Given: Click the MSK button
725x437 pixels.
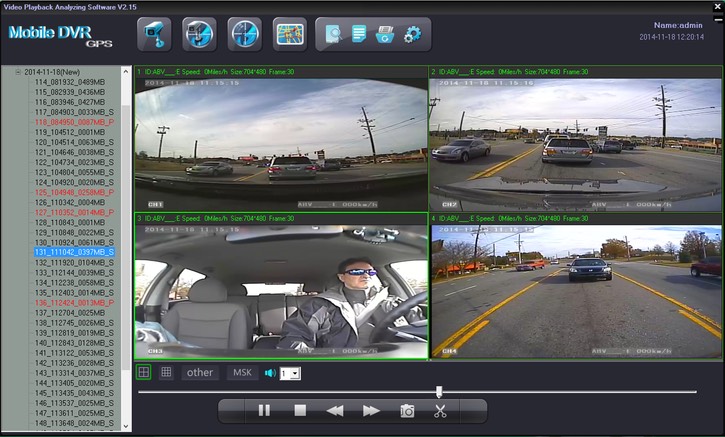Looking at the screenshot, I should click(242, 373).
